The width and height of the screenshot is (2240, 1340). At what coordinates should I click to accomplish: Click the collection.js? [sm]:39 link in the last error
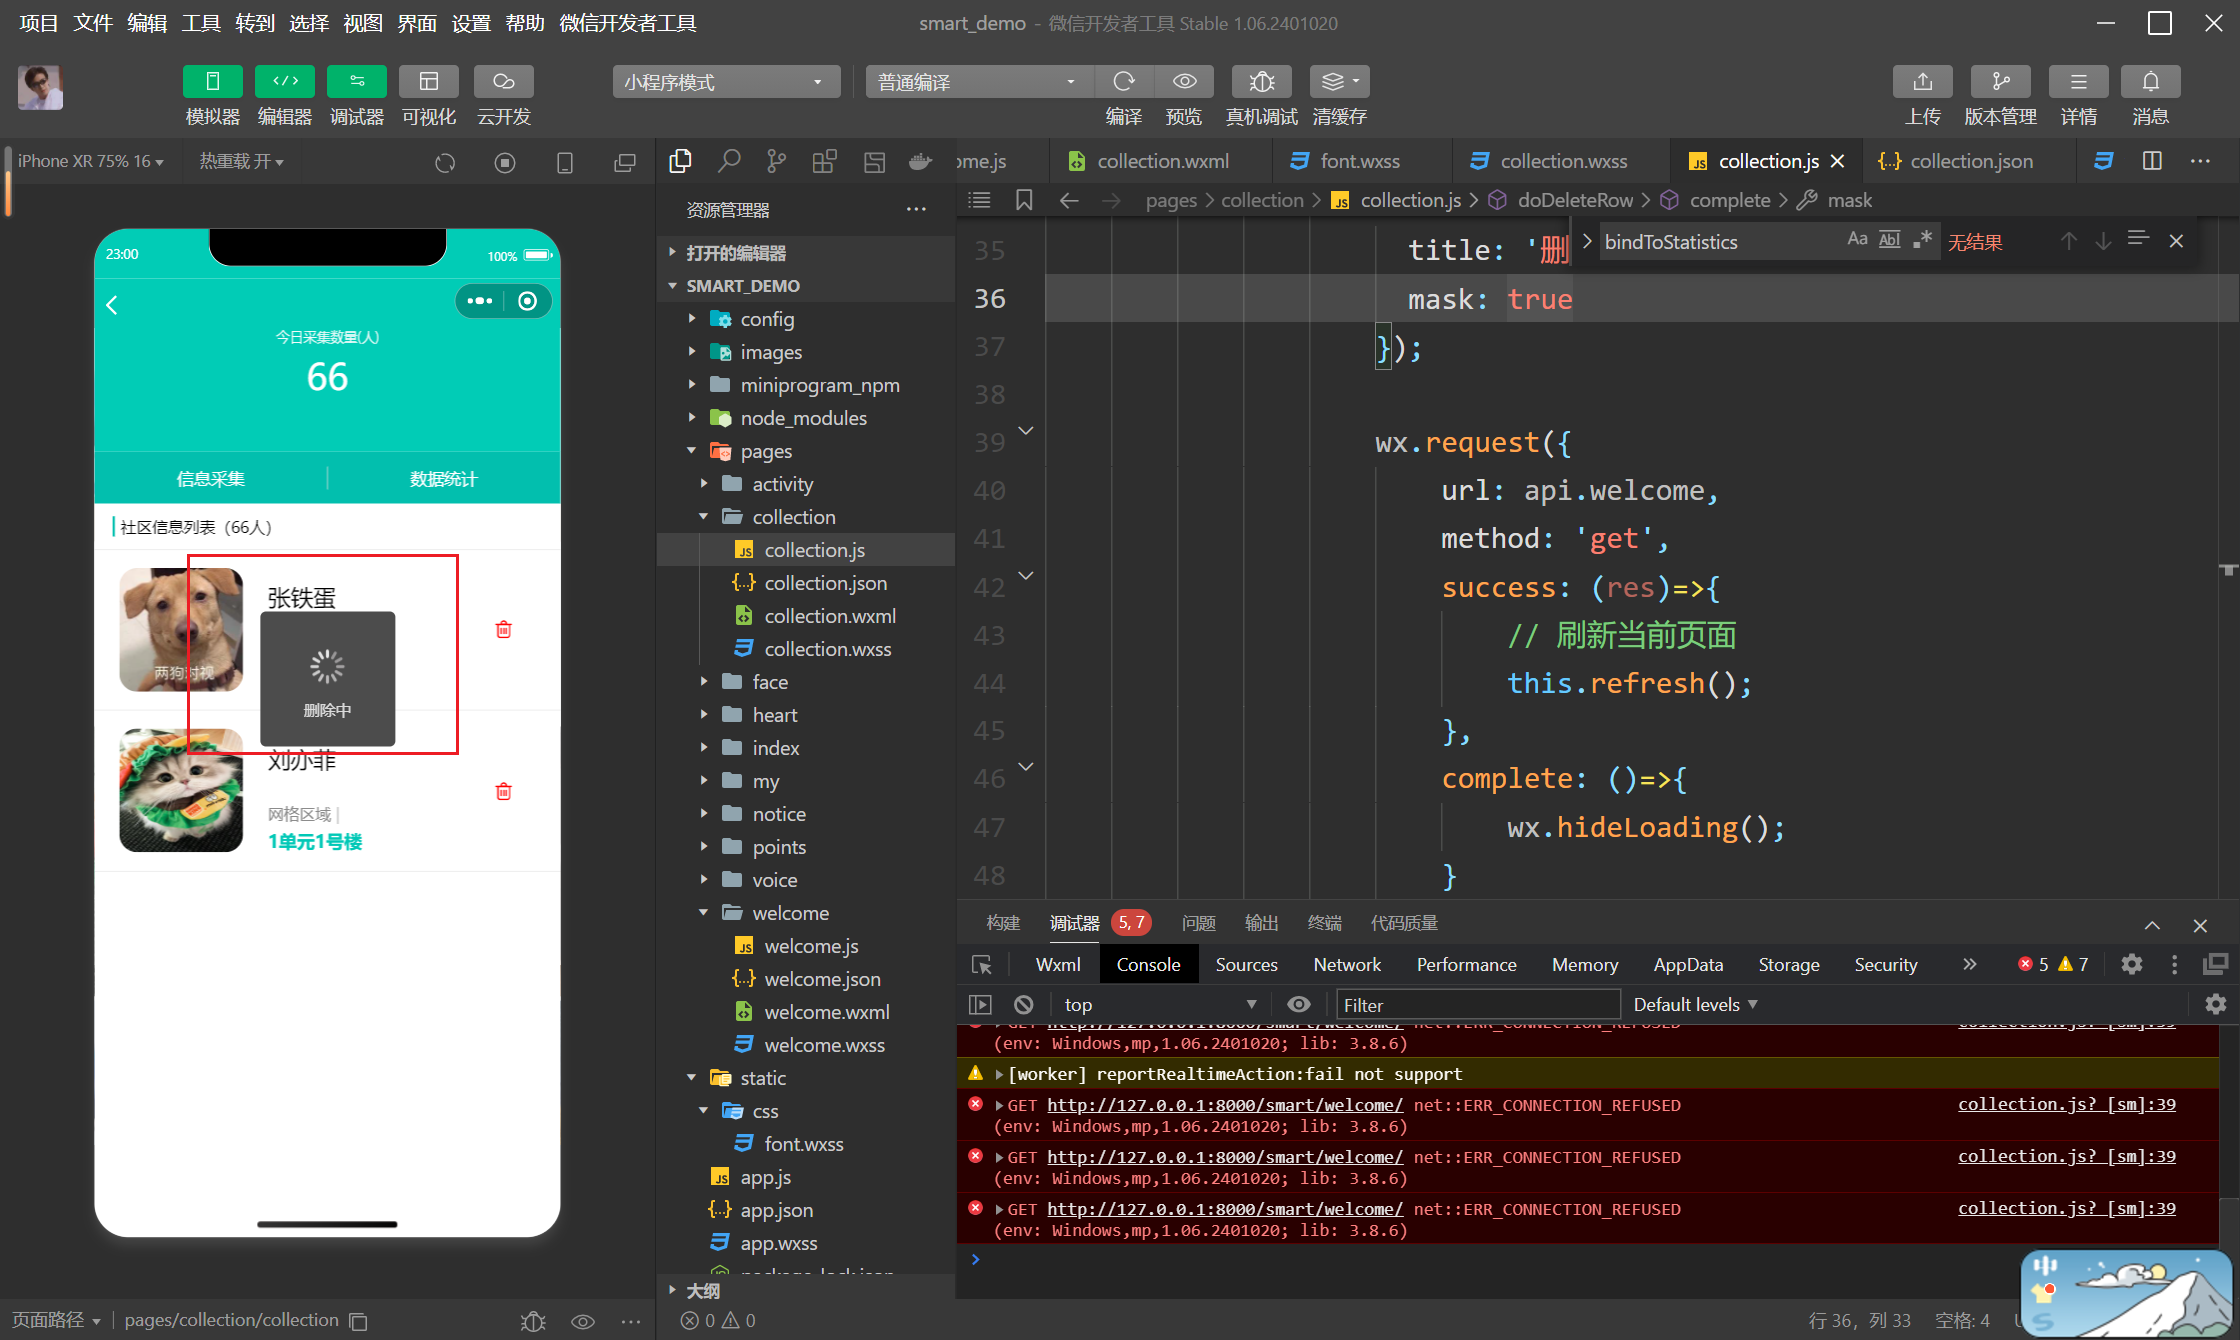coord(2066,1208)
